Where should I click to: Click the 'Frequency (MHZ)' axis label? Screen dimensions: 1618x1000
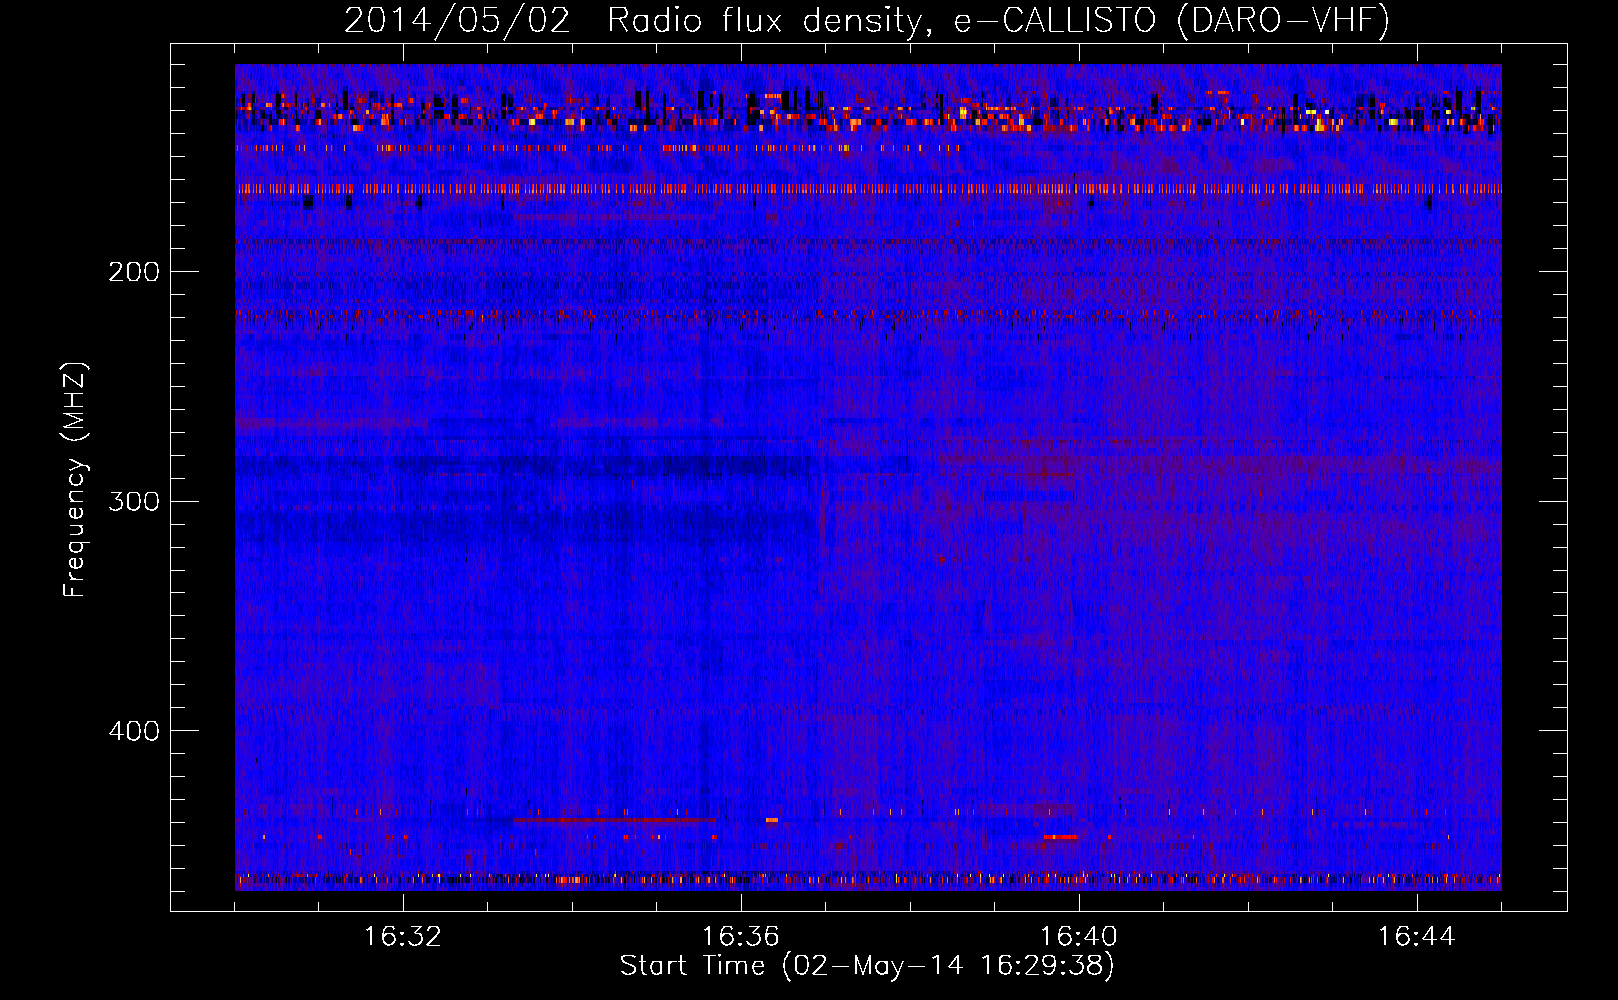coord(76,479)
